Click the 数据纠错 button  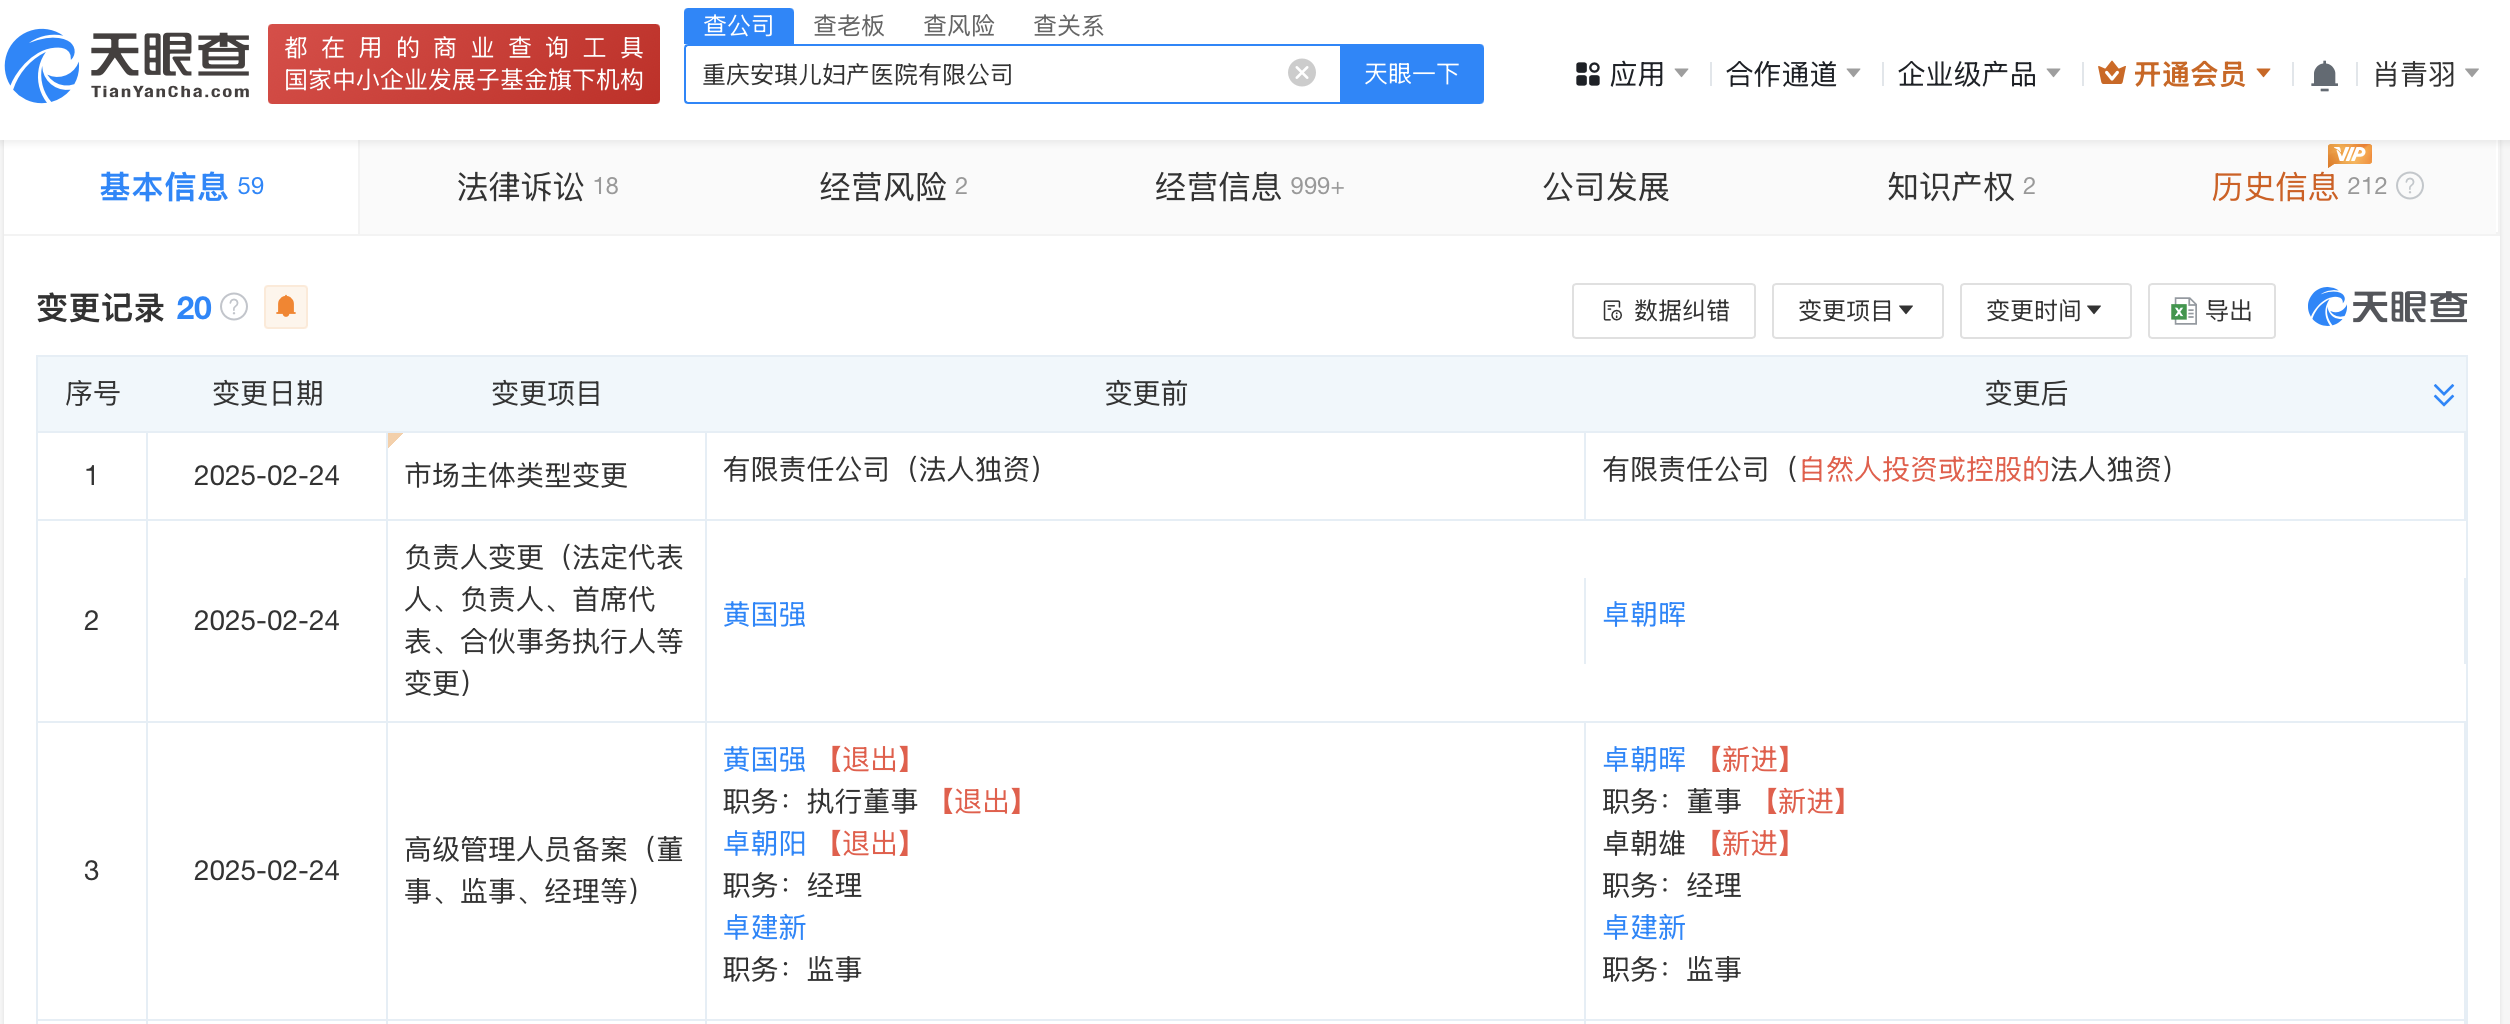(1663, 311)
